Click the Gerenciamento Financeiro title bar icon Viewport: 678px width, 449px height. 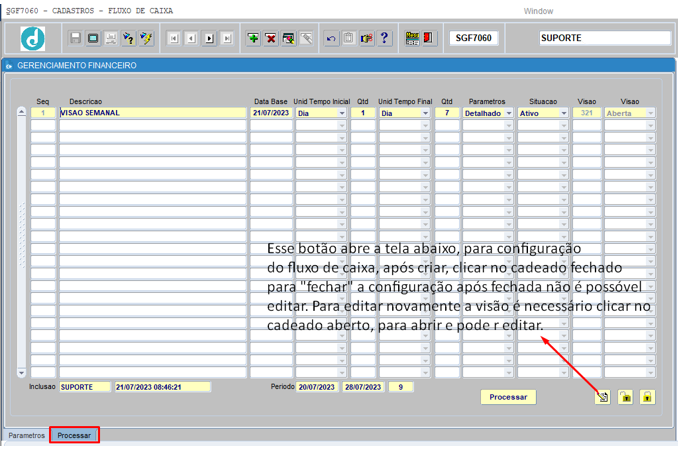click(9, 66)
